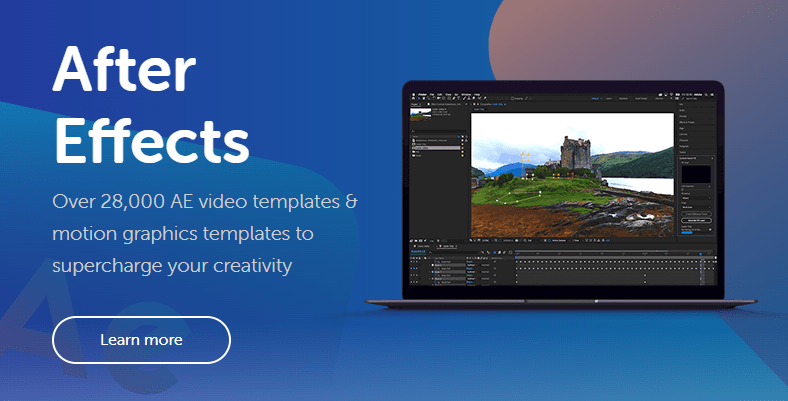Viewport: 788px width, 401px height.
Task: Click the Apple menu icon on laptop screen
Action: click(414, 94)
